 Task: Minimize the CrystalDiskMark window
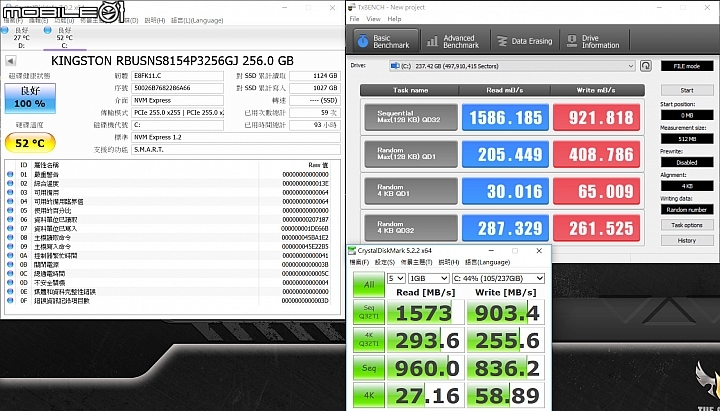point(491,251)
